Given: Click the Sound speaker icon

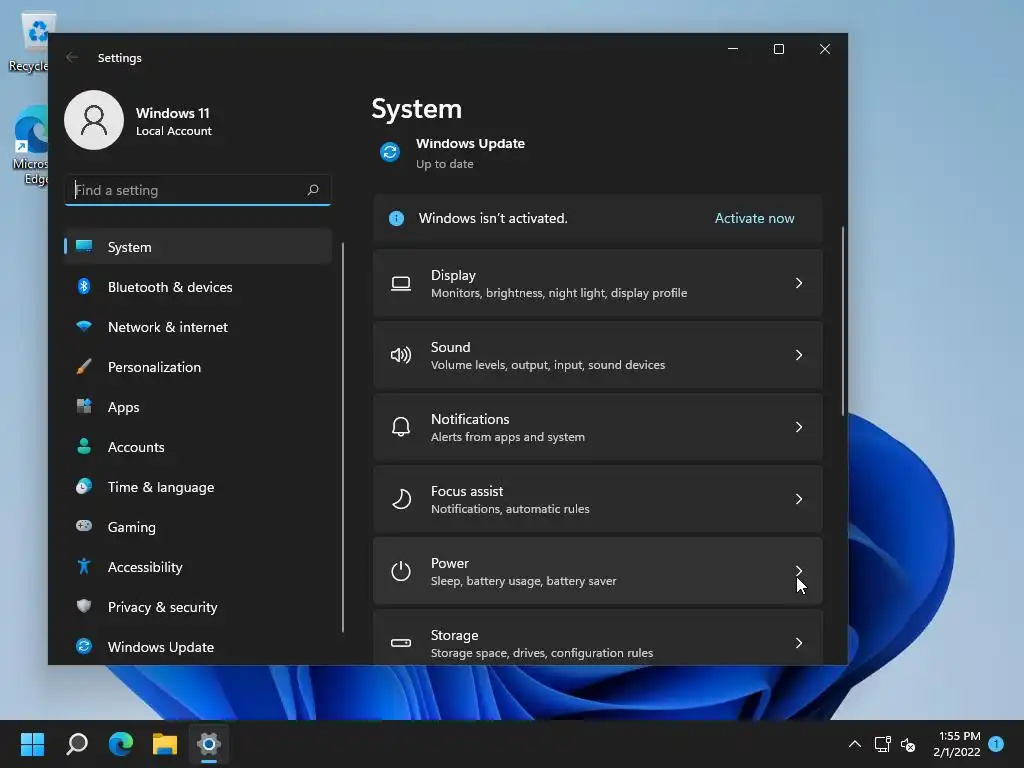Looking at the screenshot, I should point(401,355).
